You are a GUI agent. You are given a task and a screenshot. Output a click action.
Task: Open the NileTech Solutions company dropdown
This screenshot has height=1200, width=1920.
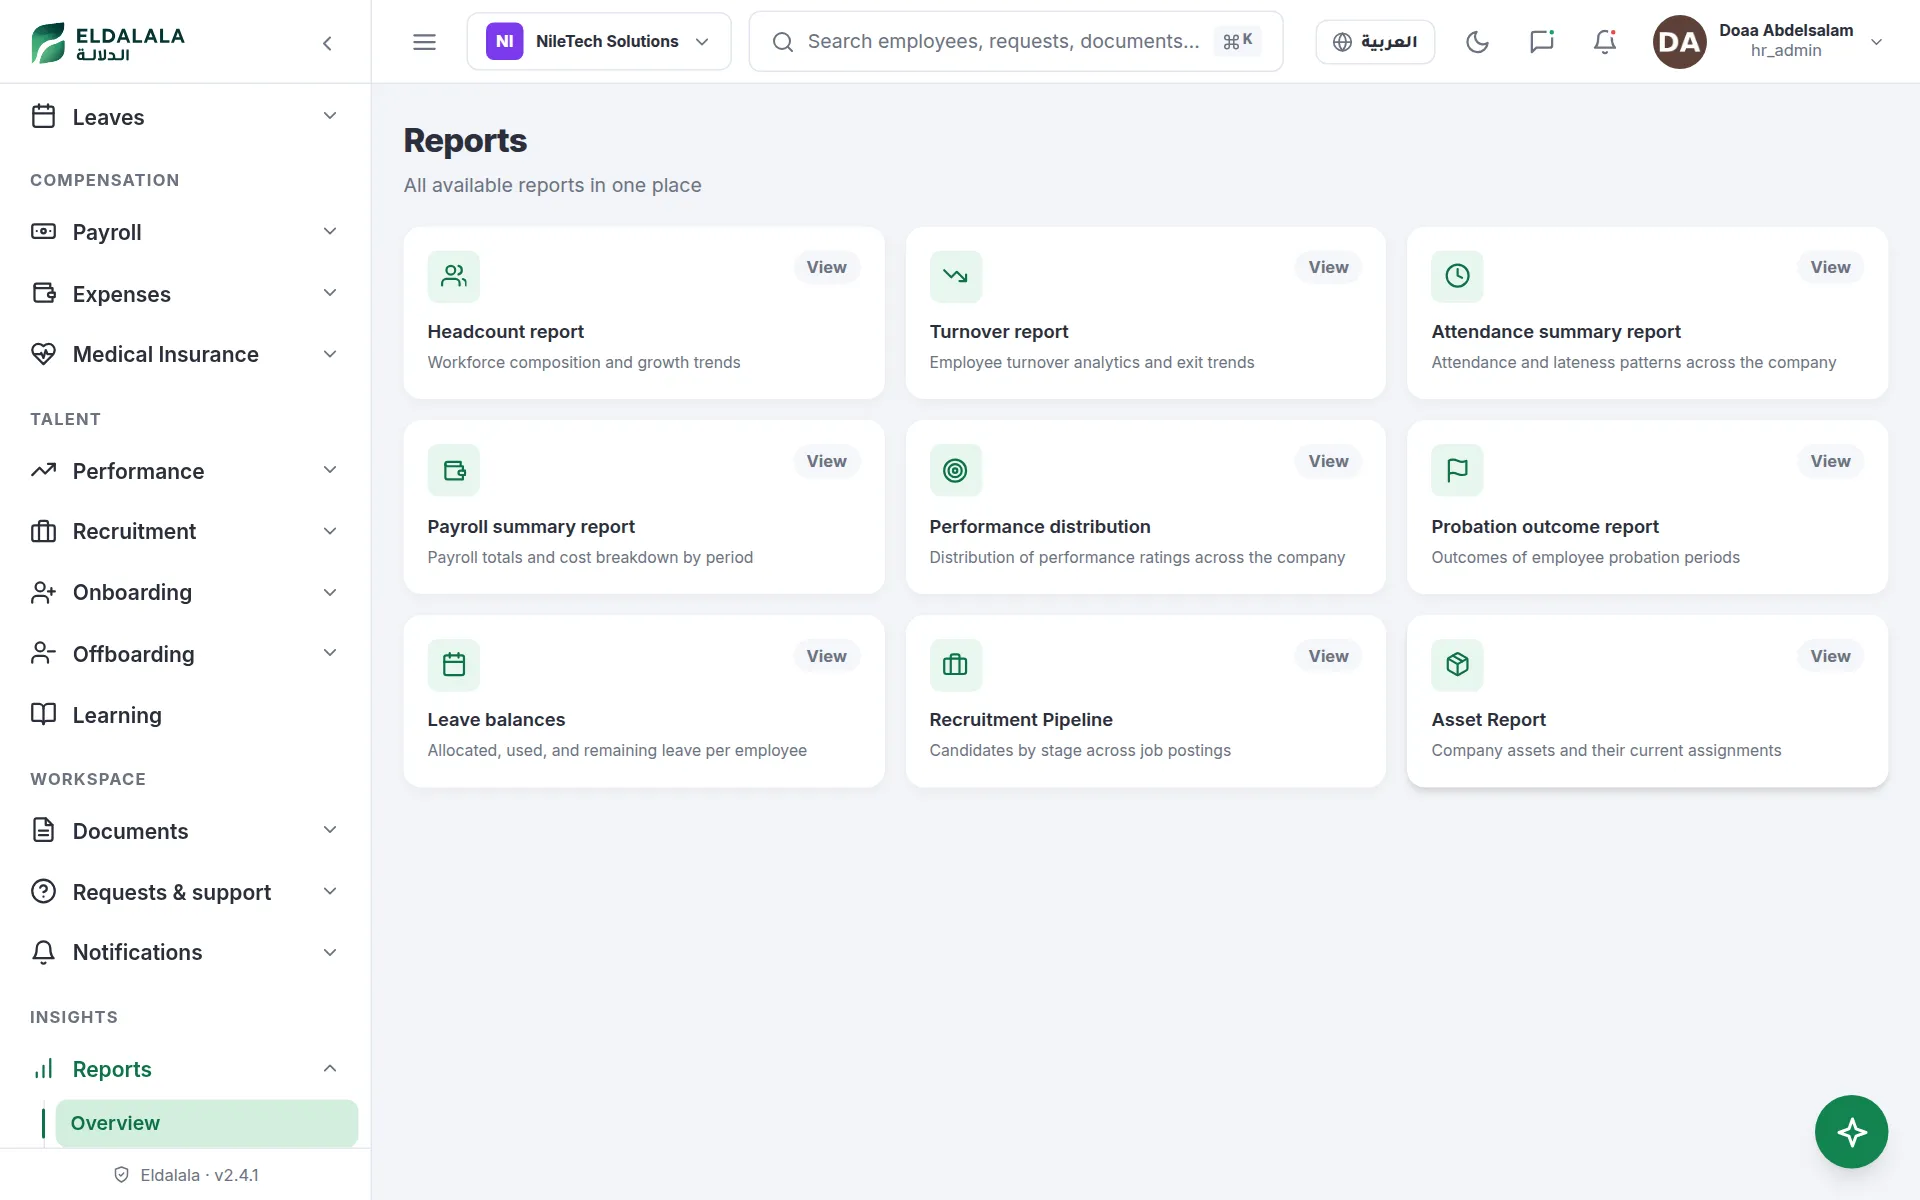pyautogui.click(x=599, y=42)
